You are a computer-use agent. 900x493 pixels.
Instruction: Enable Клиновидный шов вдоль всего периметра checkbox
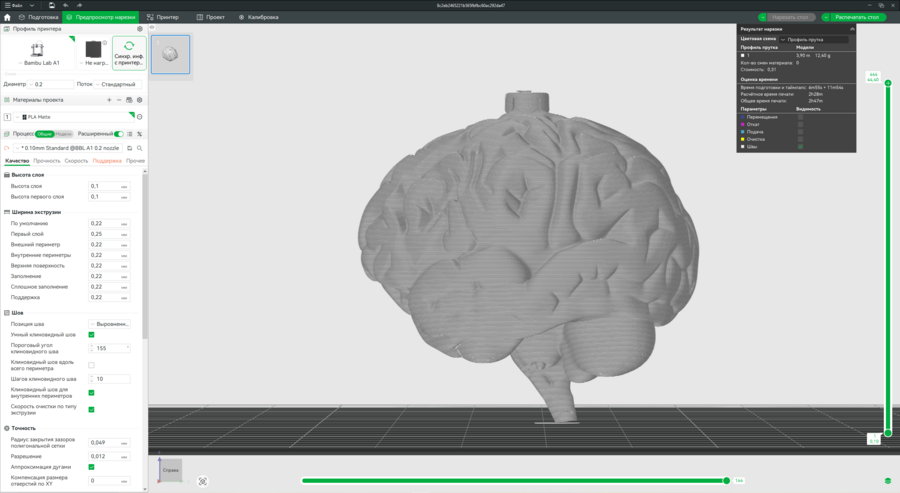coord(91,365)
